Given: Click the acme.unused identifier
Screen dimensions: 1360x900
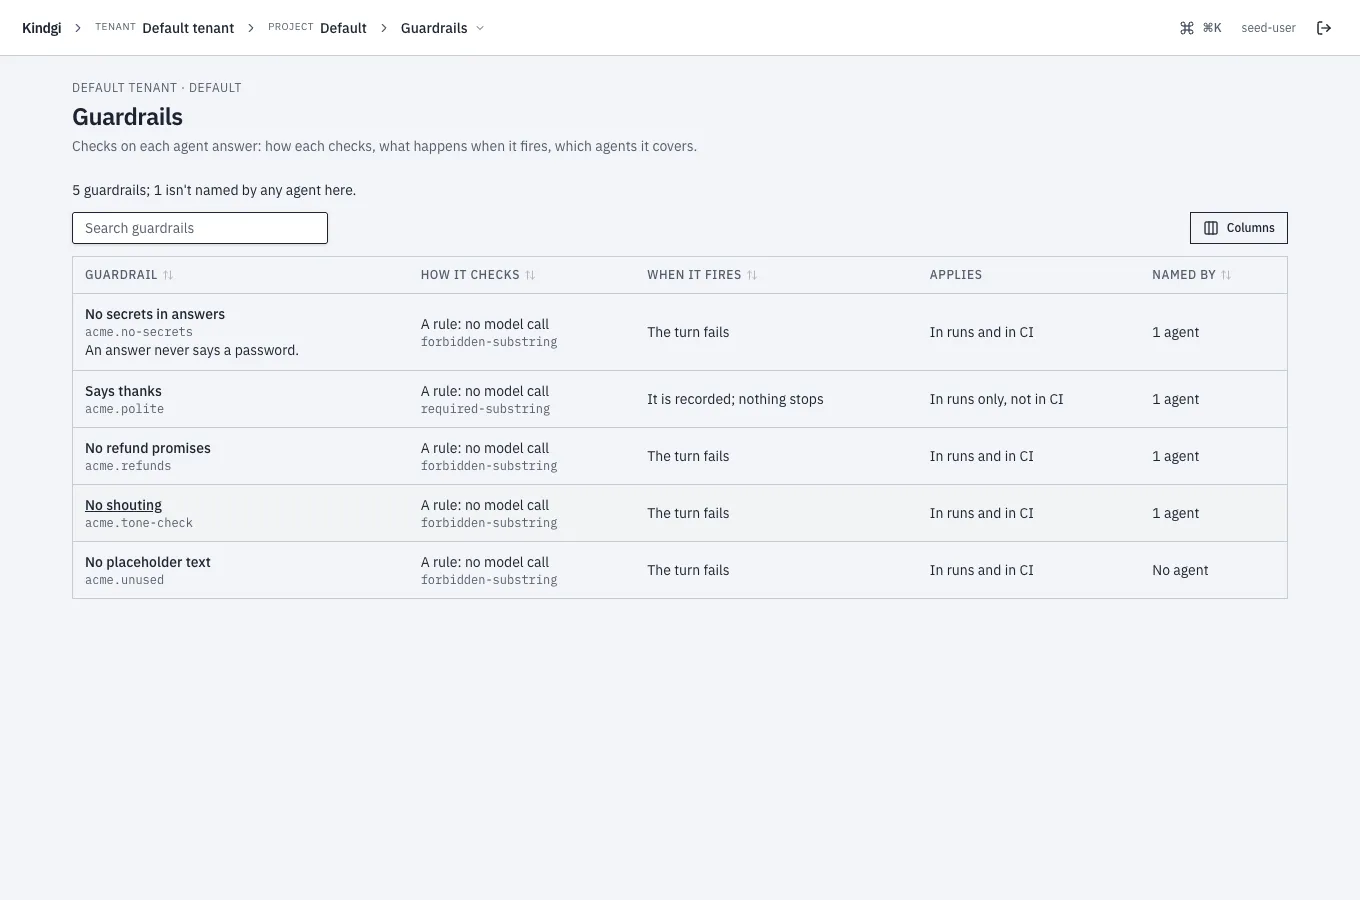Looking at the screenshot, I should click(124, 580).
